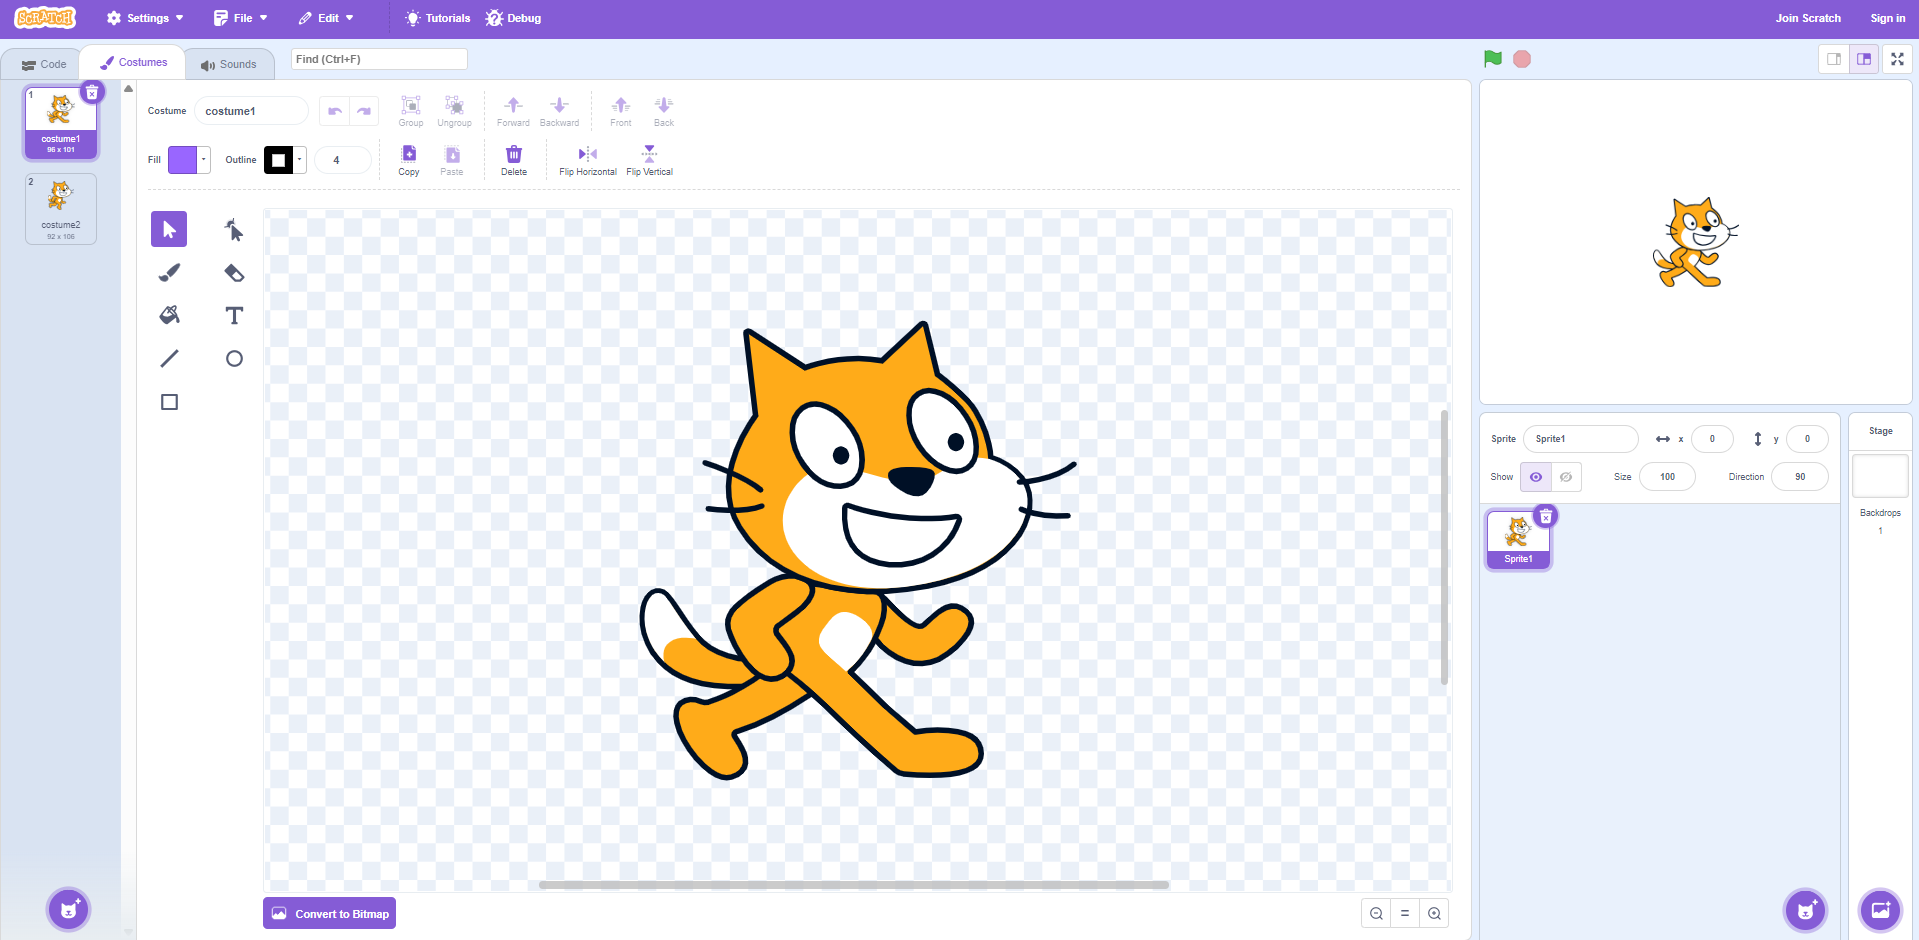
Task: Select the Rectangle shape tool
Action: (169, 402)
